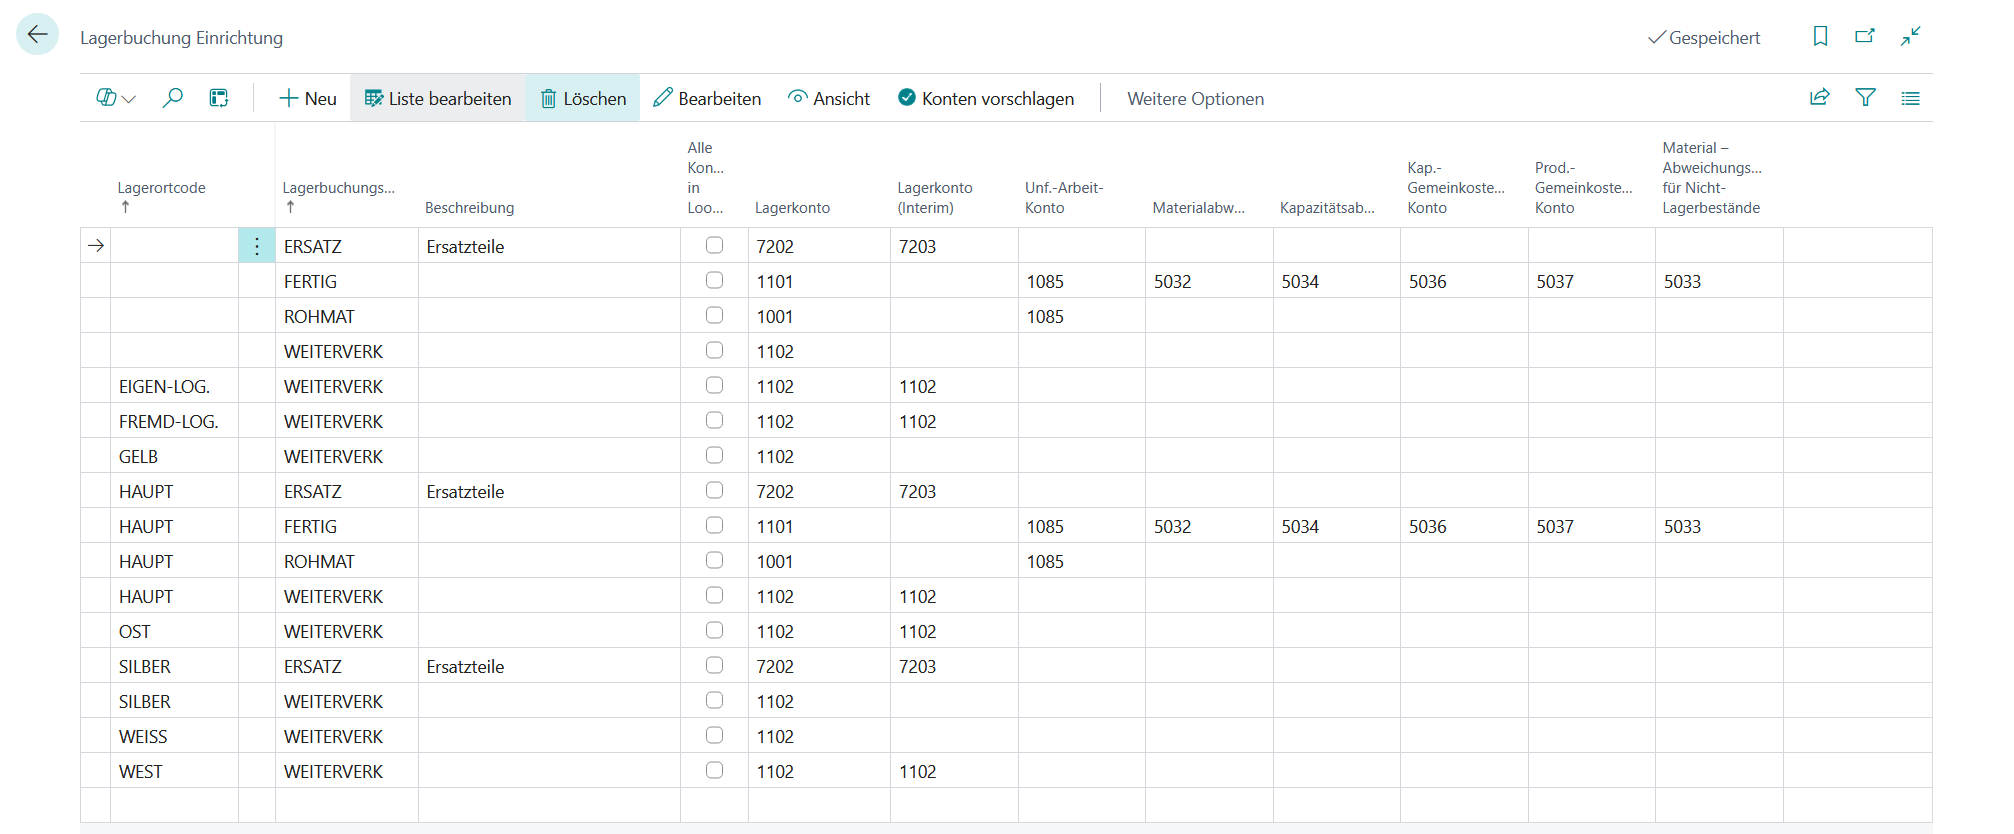Expand the copilot dropdown in toolbar

tap(116, 98)
